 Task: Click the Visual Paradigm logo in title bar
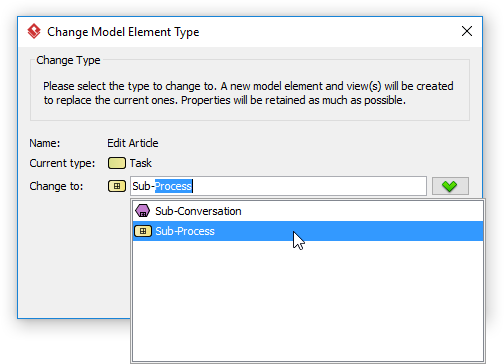click(34, 31)
